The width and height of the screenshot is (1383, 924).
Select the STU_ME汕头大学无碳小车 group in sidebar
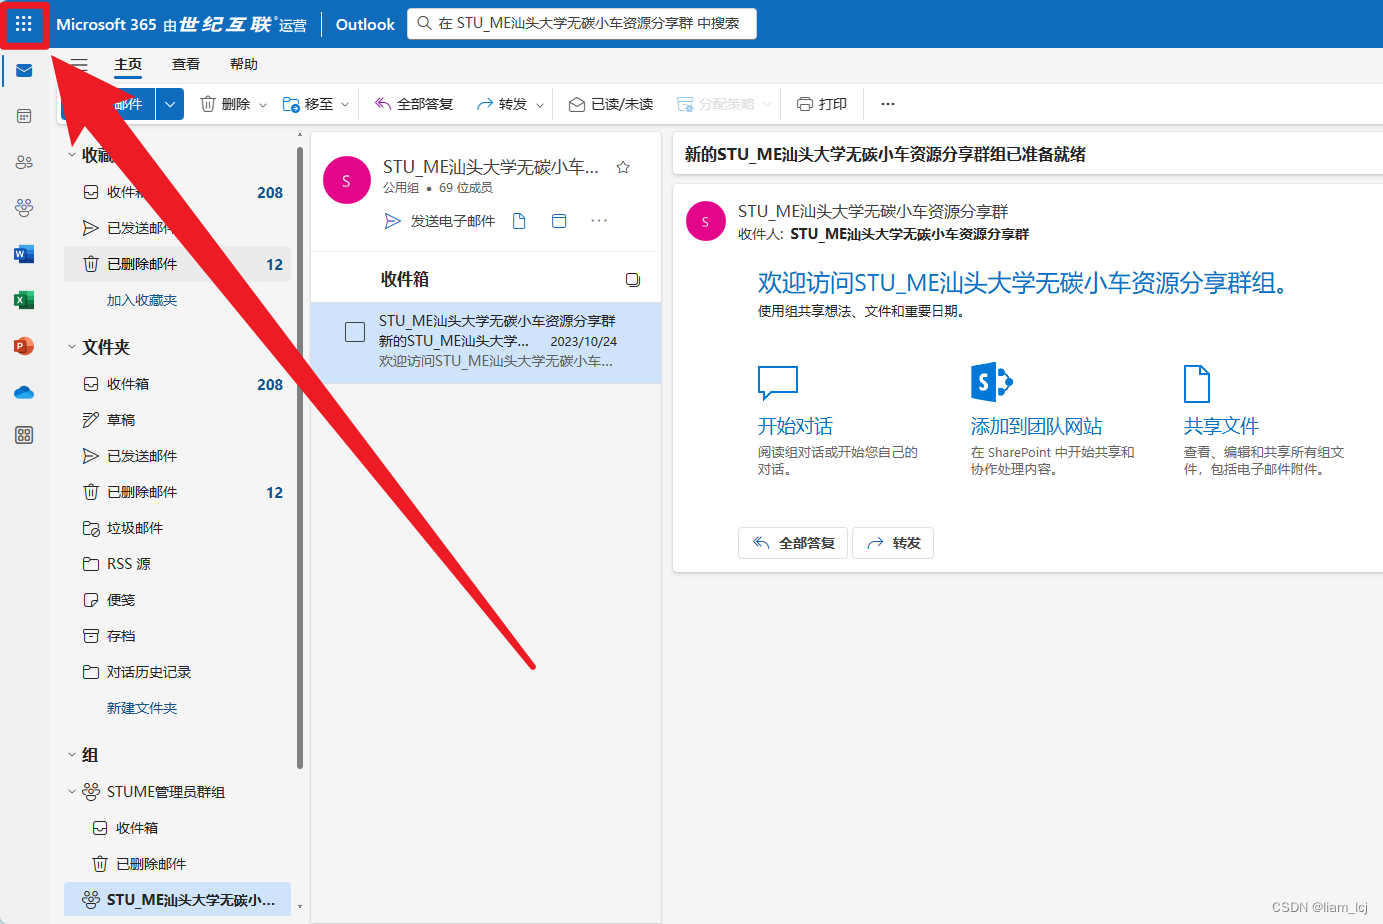coord(177,900)
